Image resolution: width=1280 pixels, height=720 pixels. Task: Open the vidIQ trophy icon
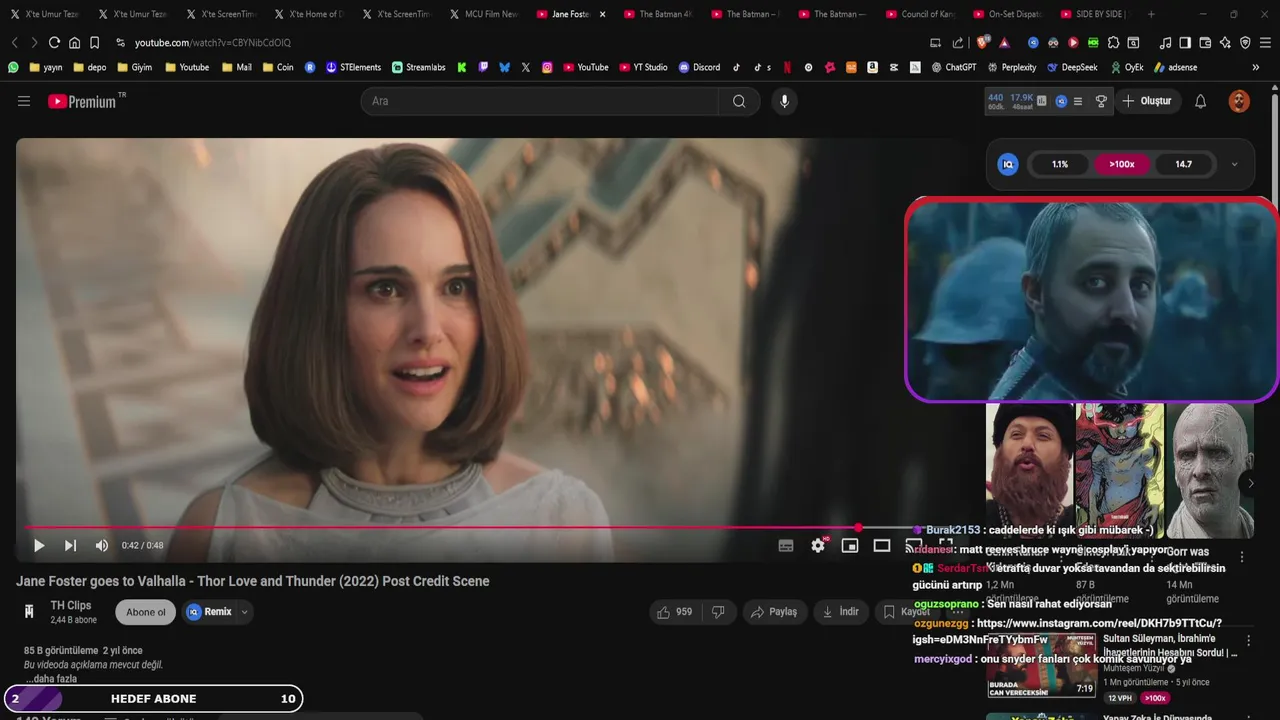1102,101
